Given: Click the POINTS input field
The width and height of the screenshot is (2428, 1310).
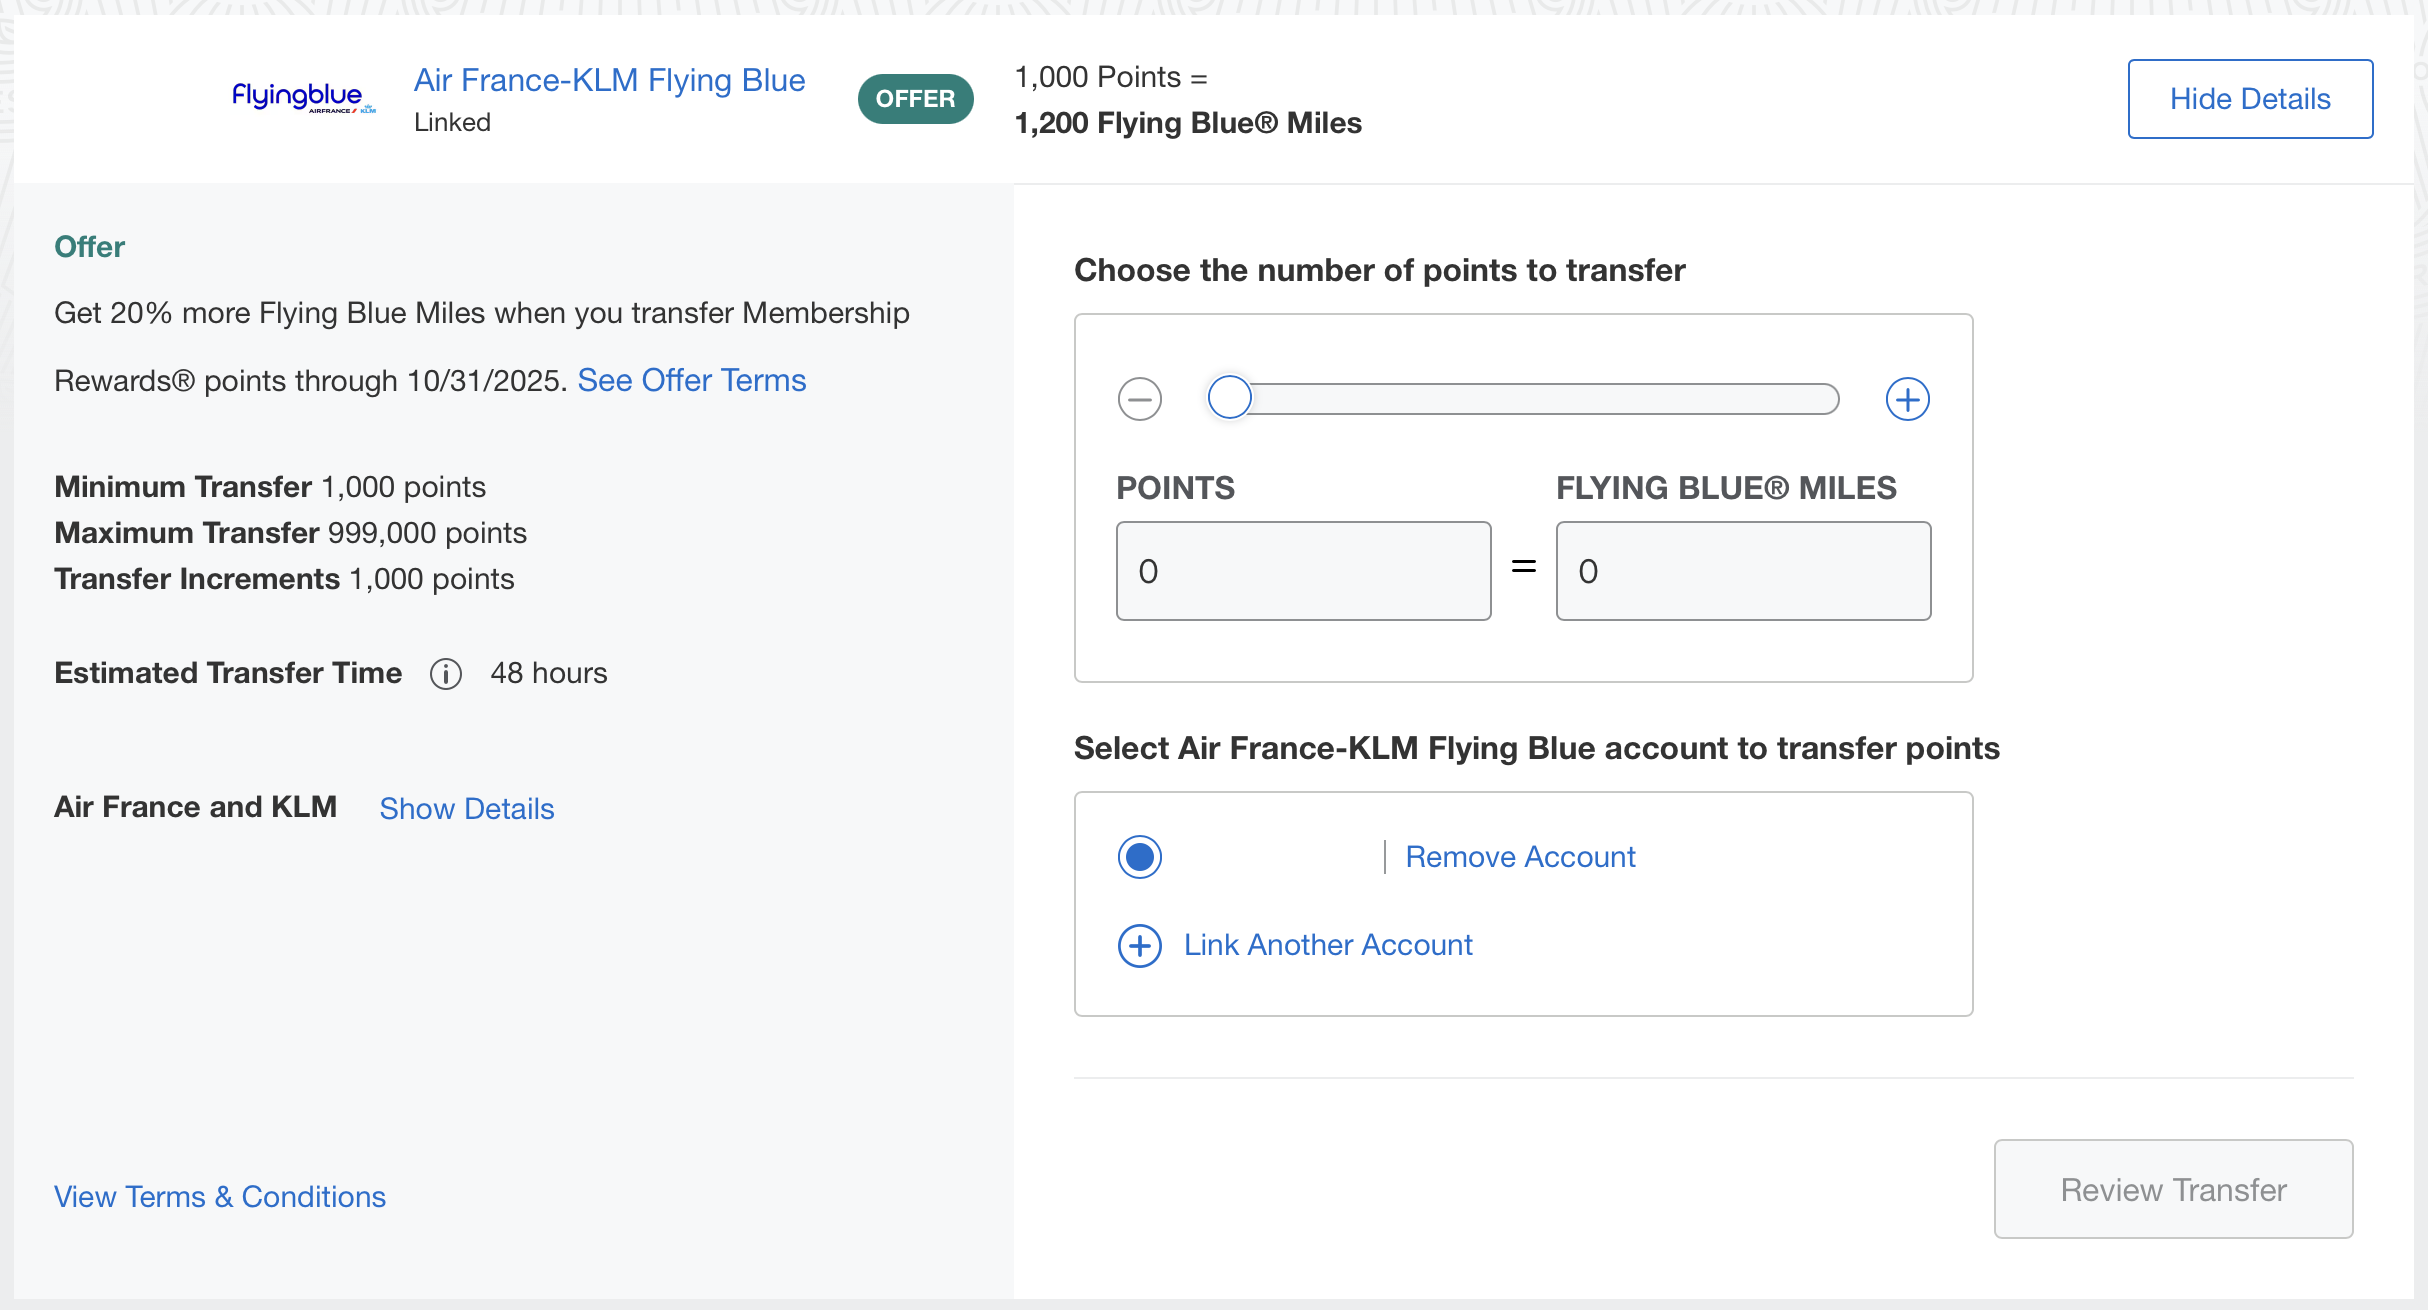Looking at the screenshot, I should (x=1303, y=571).
